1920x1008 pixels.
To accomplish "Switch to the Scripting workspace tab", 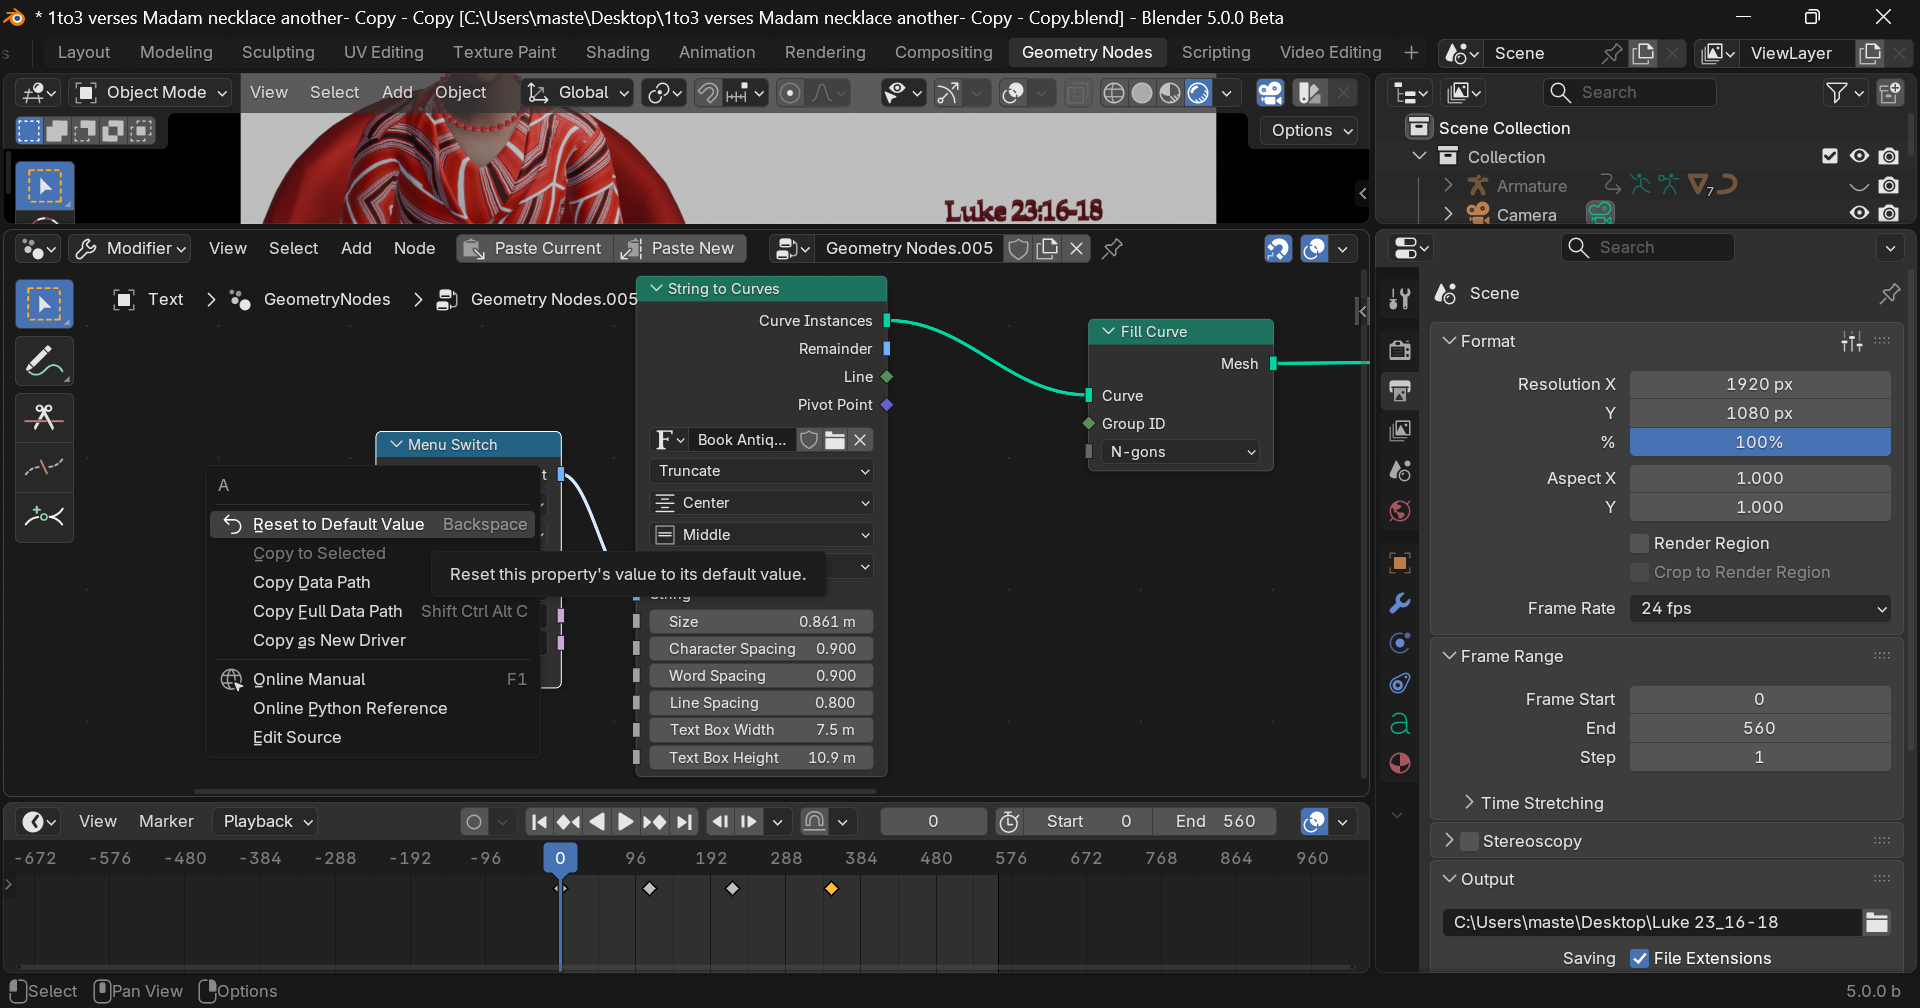I will (1215, 52).
